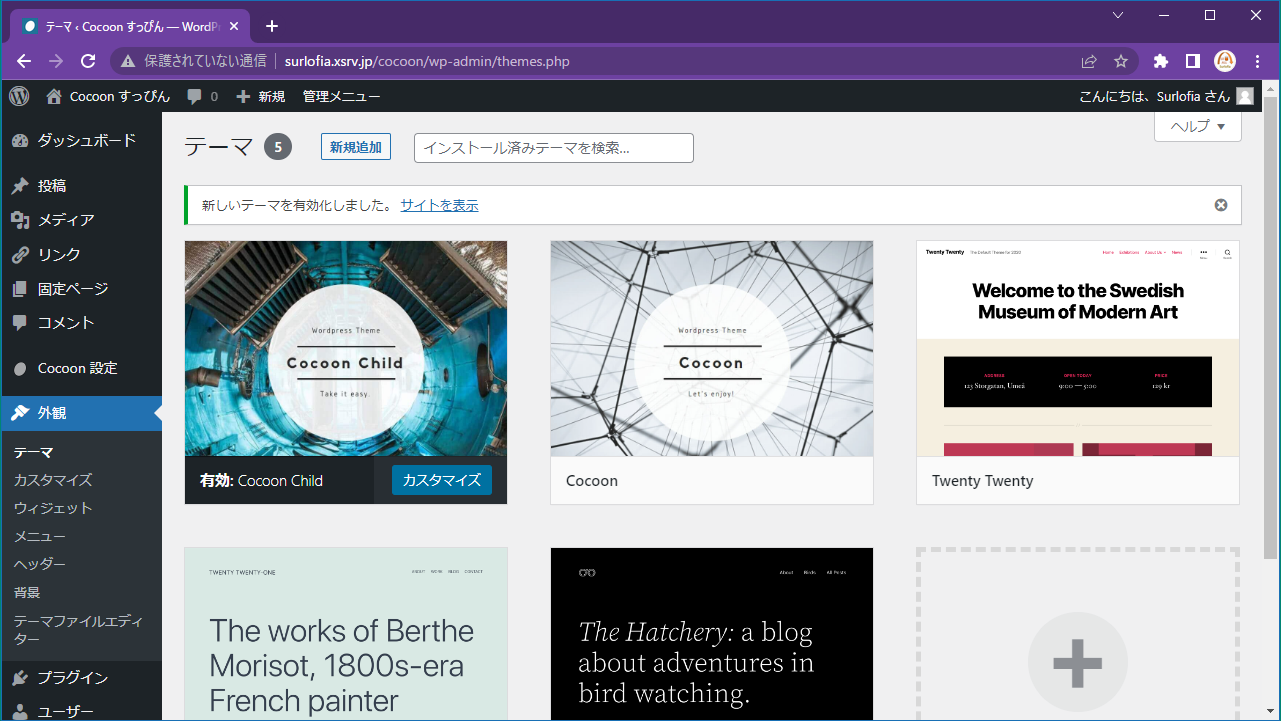Click the browser reload icon
The width and height of the screenshot is (1281, 721).
click(x=88, y=61)
